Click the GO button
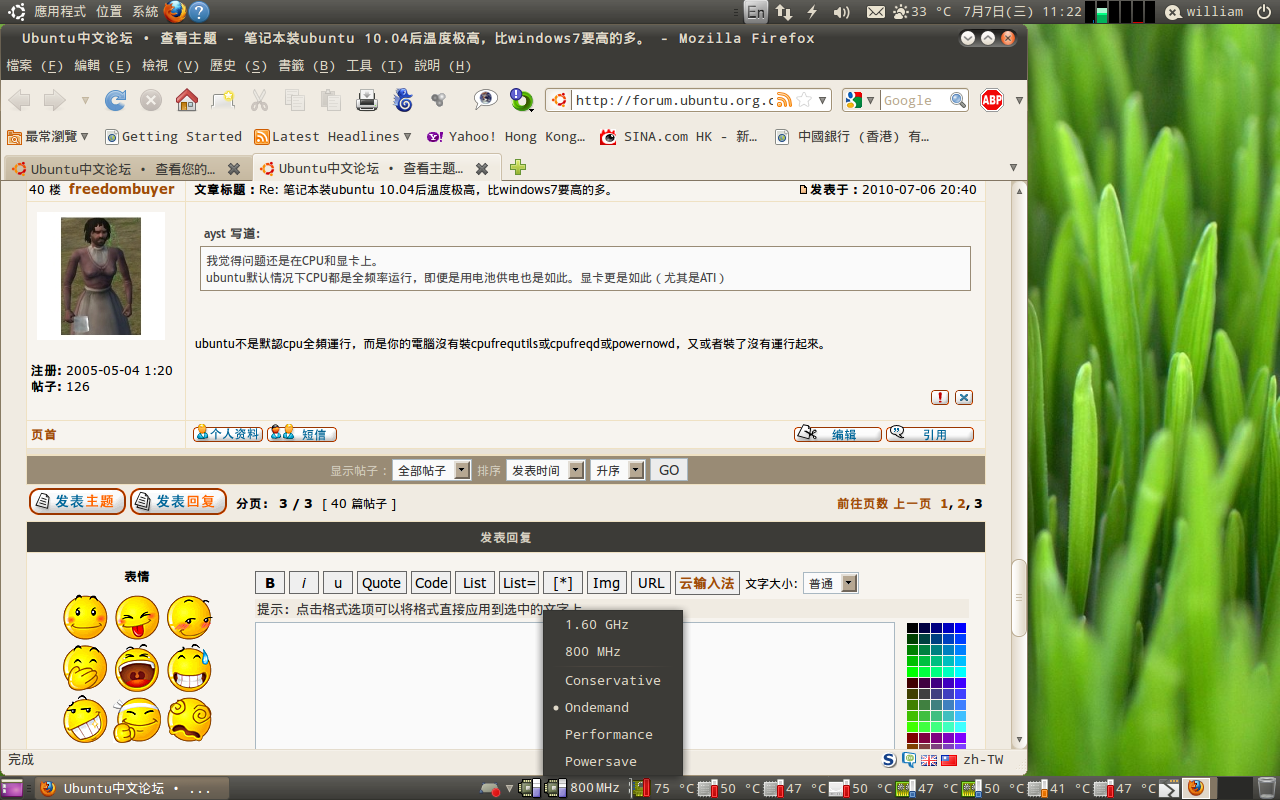This screenshot has width=1280, height=800. (x=669, y=470)
